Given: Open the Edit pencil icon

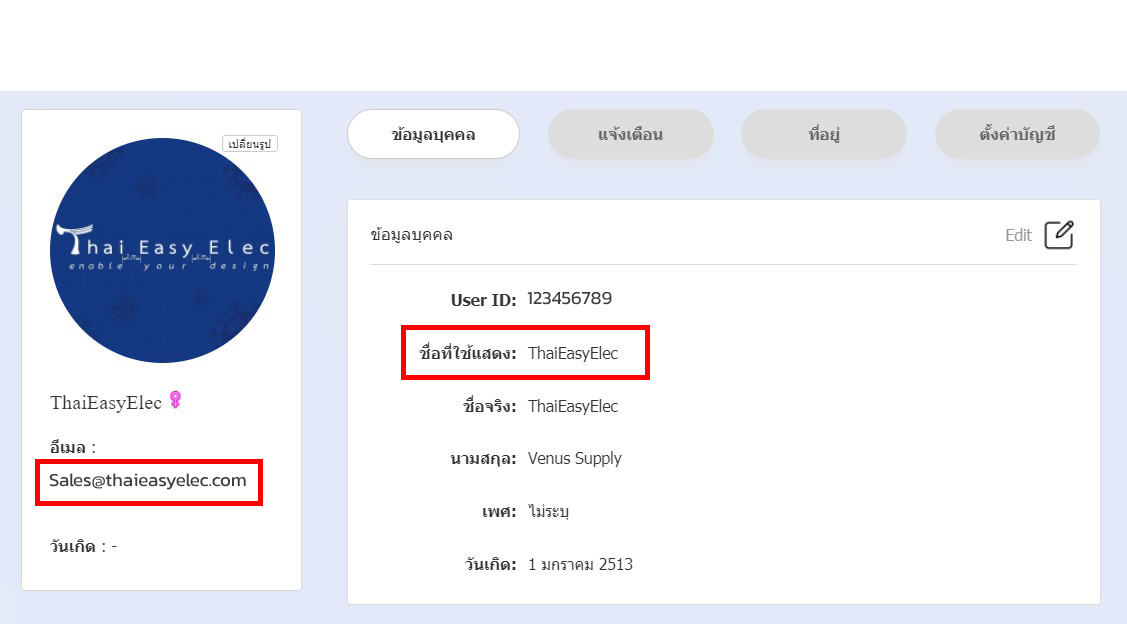Looking at the screenshot, I should tap(1059, 234).
